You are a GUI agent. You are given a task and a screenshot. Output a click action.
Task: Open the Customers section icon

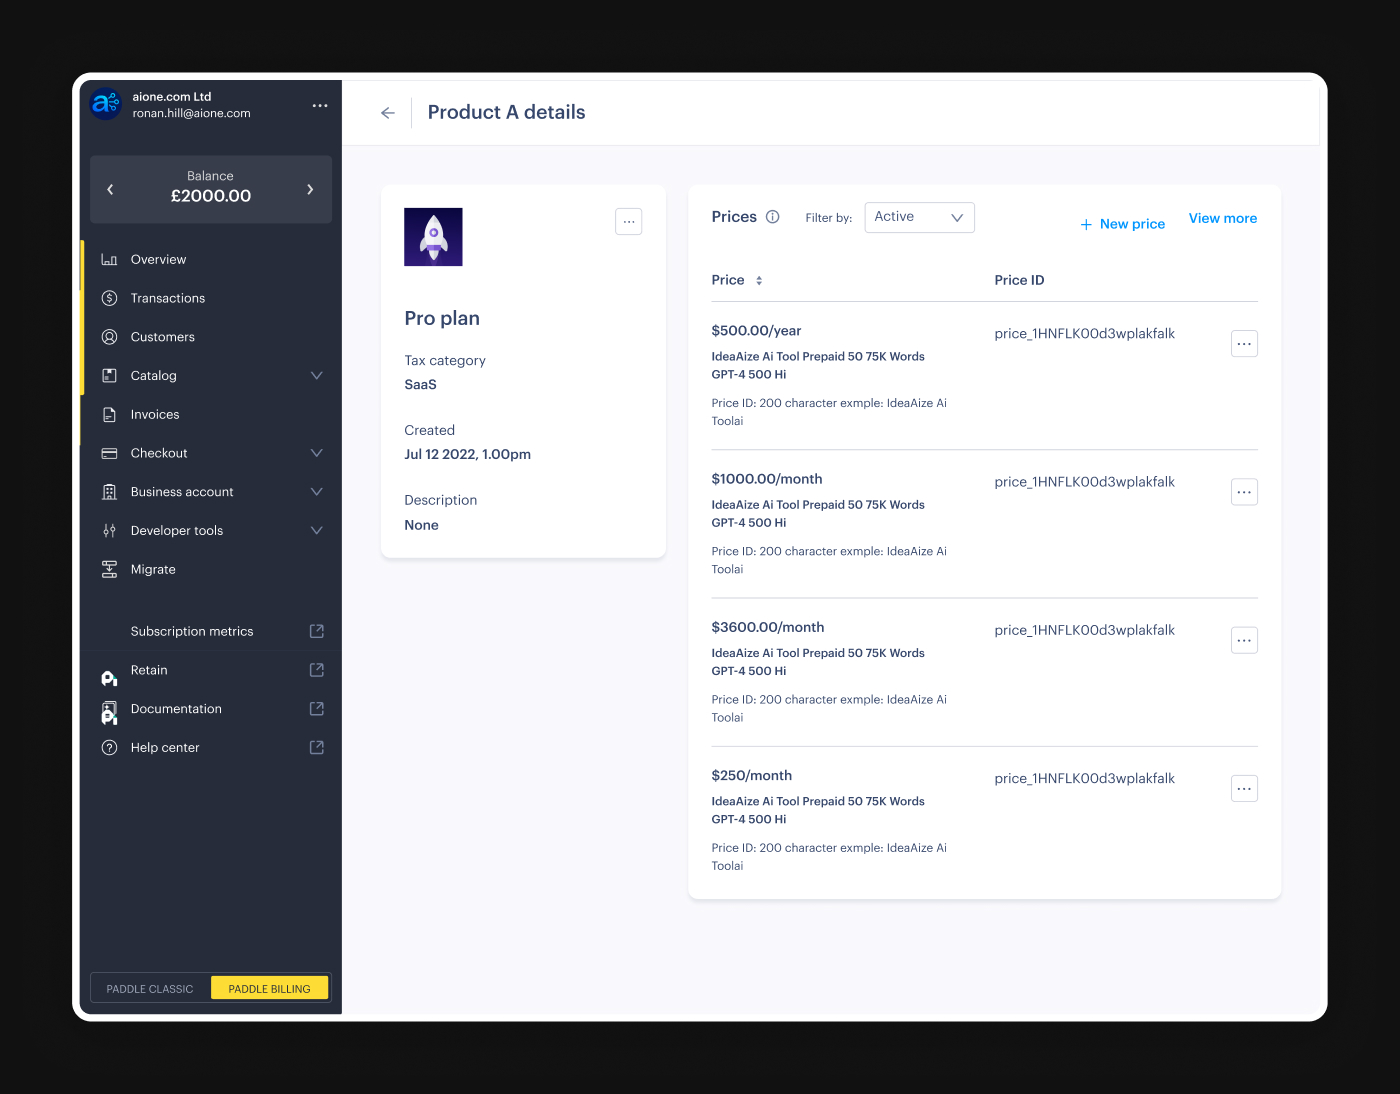coord(110,337)
